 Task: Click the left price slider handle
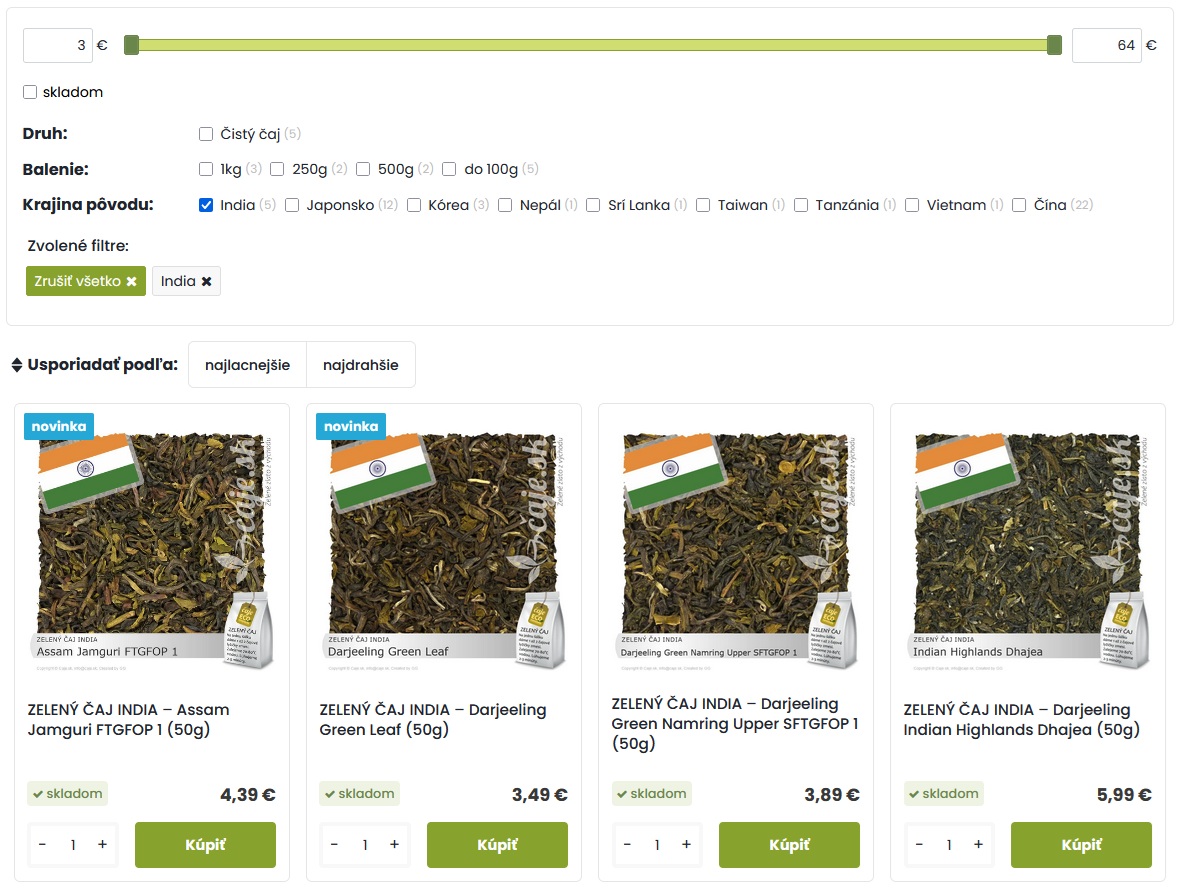(x=131, y=45)
